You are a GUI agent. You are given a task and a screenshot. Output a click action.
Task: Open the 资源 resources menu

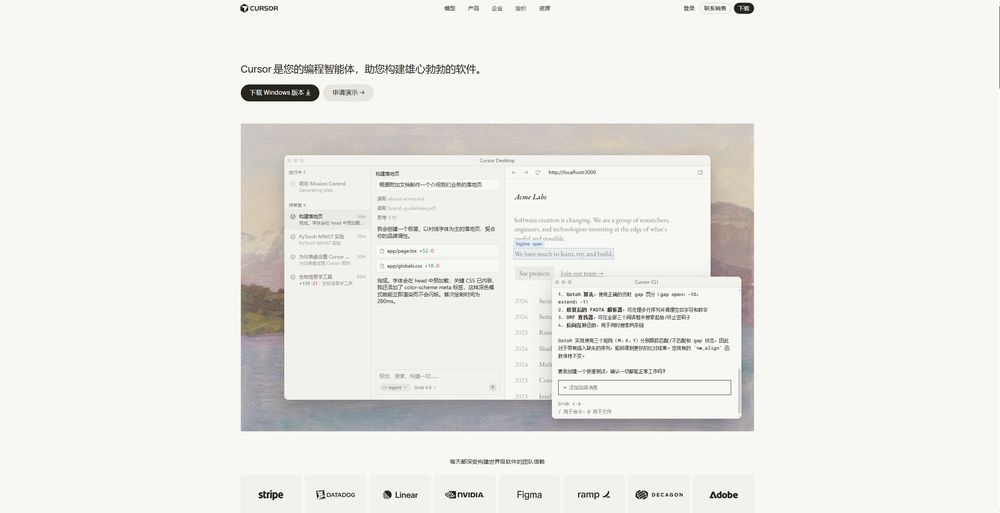[x=544, y=8]
